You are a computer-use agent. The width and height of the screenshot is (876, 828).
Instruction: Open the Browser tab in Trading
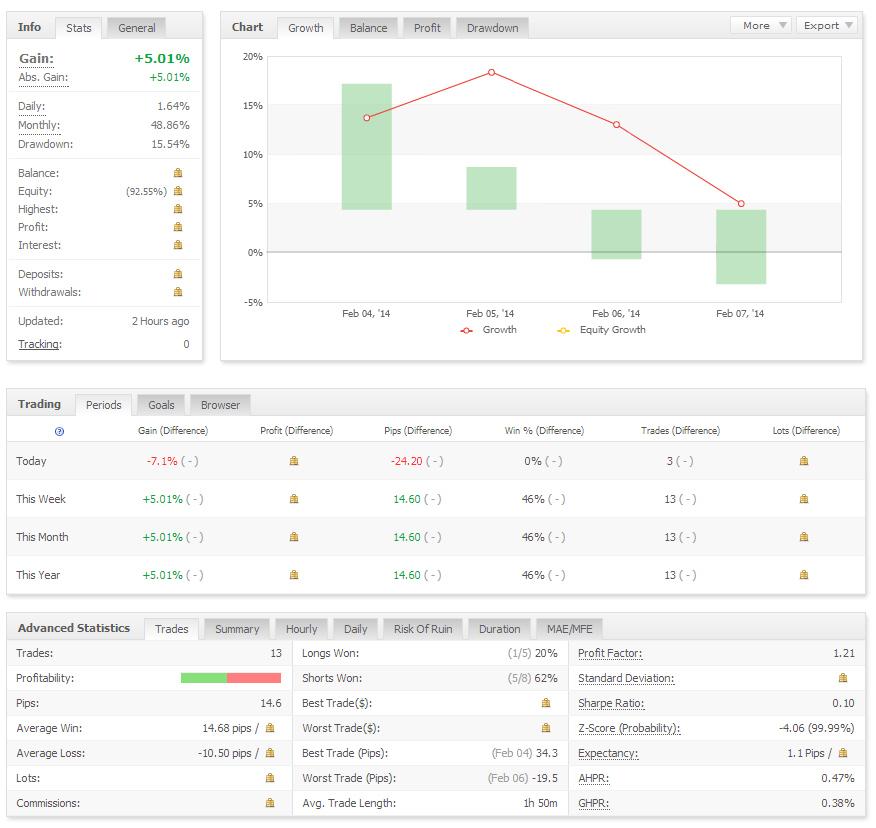(220, 405)
